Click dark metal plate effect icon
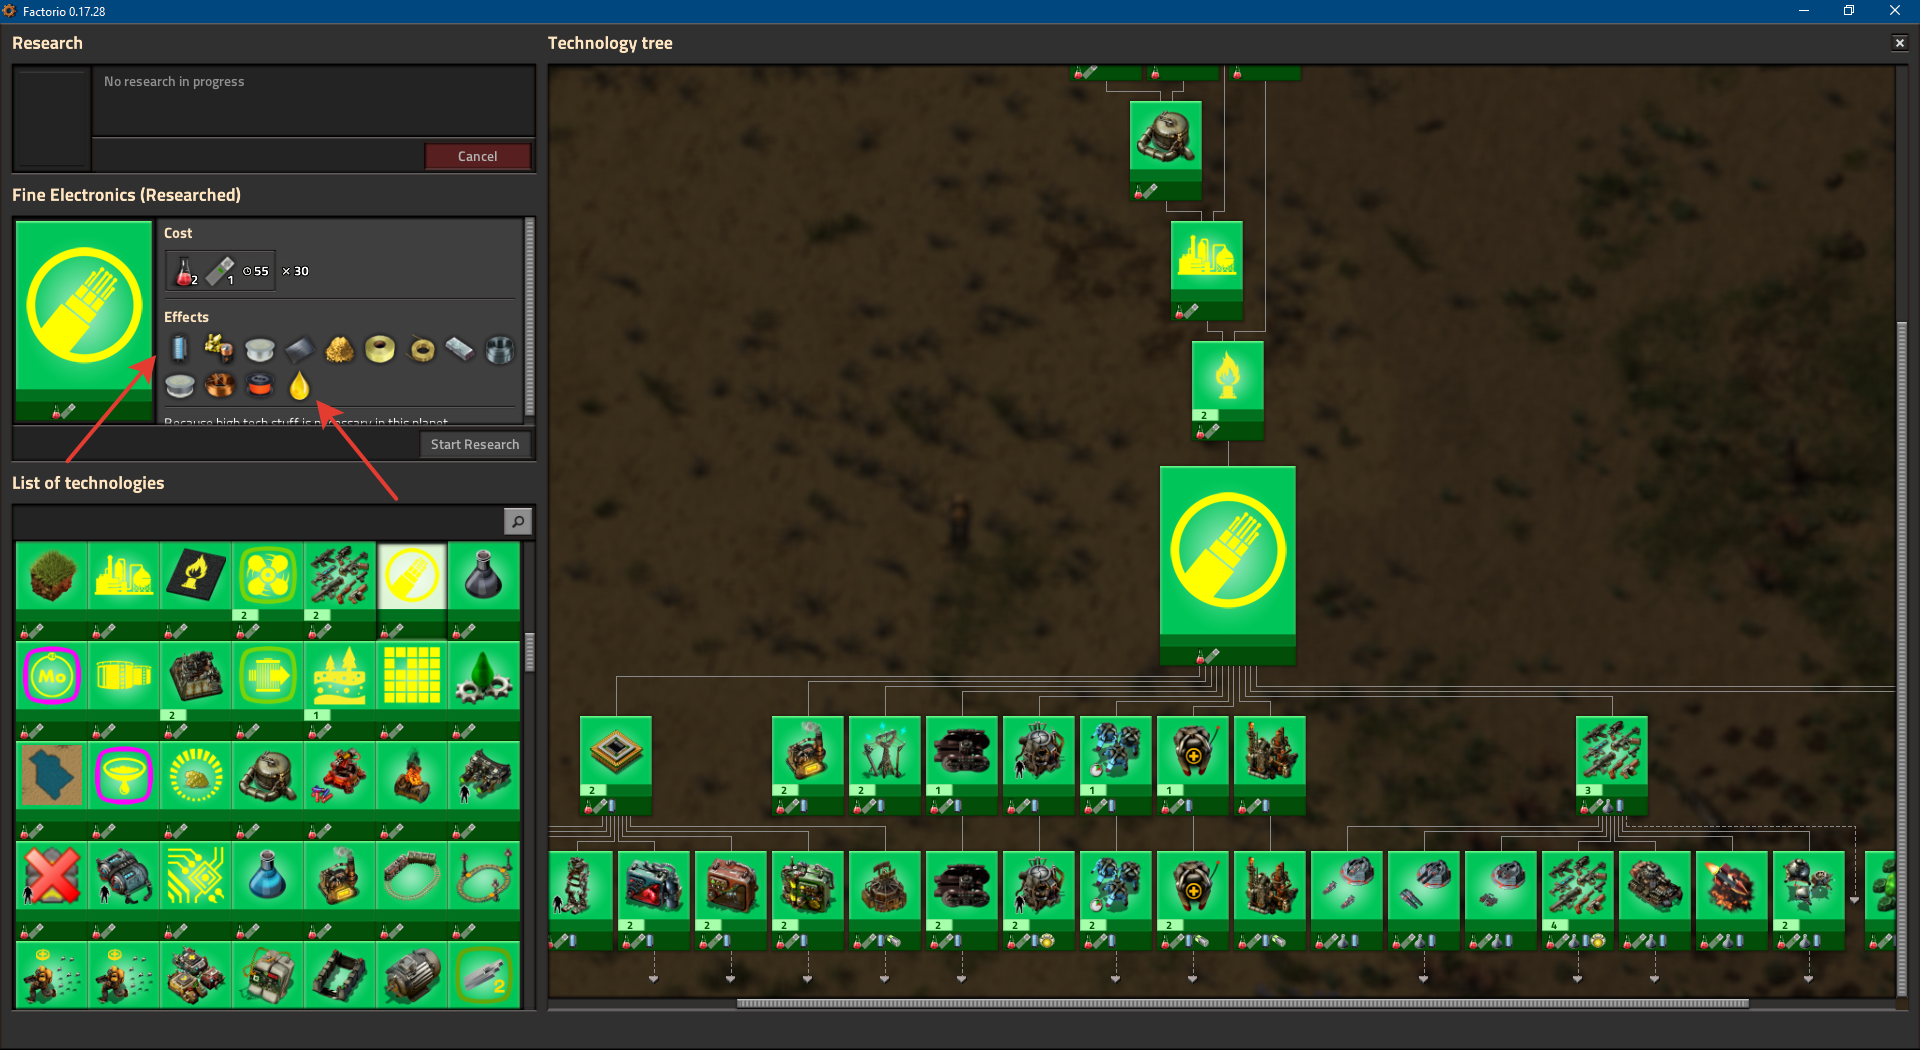Screen dimensions: 1920x1050 (x=300, y=349)
